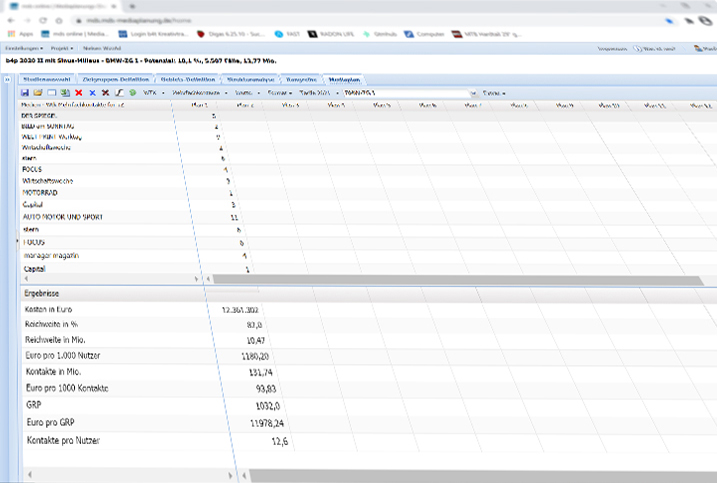The image size is (717, 483).
Task: Open the Tarife 2021 dropdown
Action: [x=319, y=93]
